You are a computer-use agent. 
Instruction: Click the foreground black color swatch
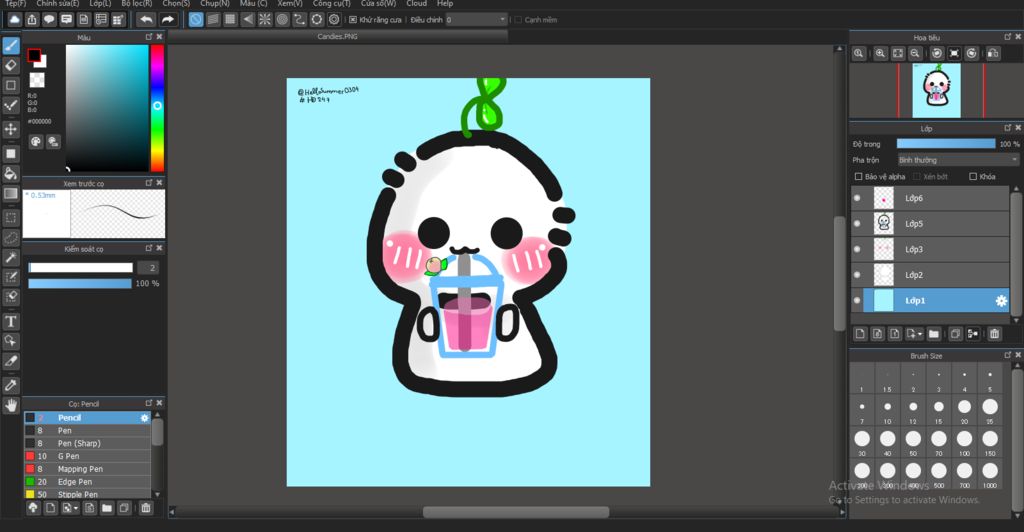(x=34, y=55)
